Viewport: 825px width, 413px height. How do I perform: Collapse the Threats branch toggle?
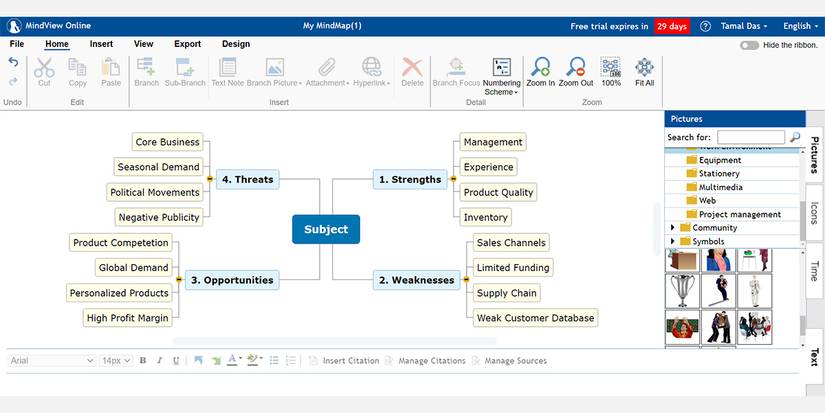(x=209, y=179)
